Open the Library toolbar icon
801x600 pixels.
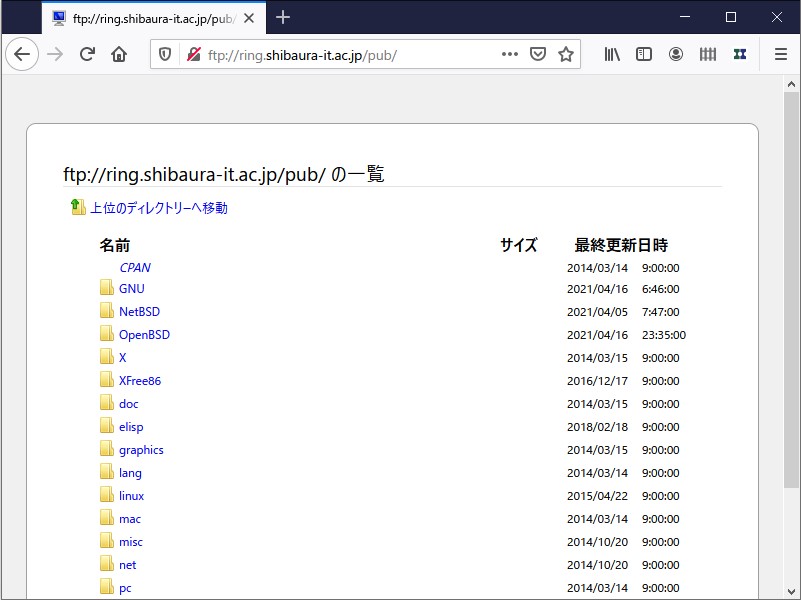(611, 54)
